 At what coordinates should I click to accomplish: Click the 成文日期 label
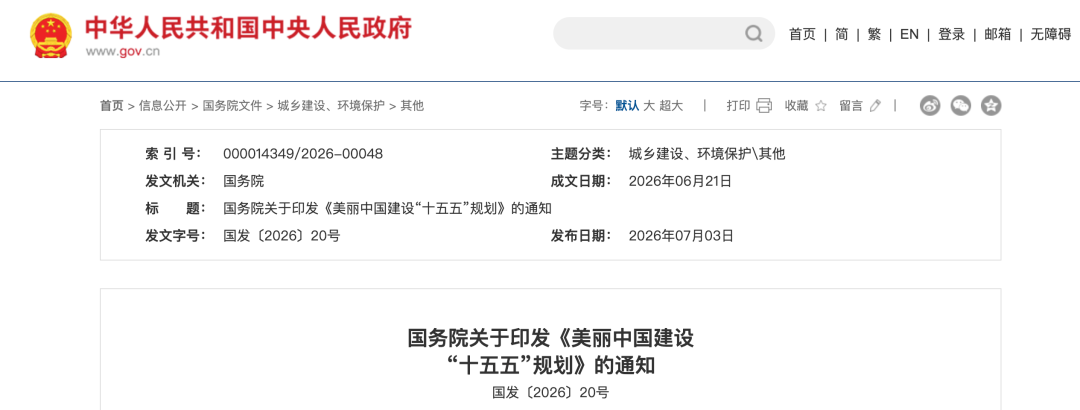(579, 181)
